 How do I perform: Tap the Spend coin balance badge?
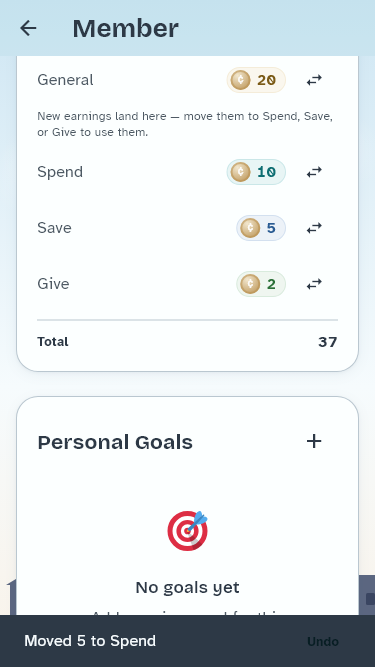click(x=256, y=172)
